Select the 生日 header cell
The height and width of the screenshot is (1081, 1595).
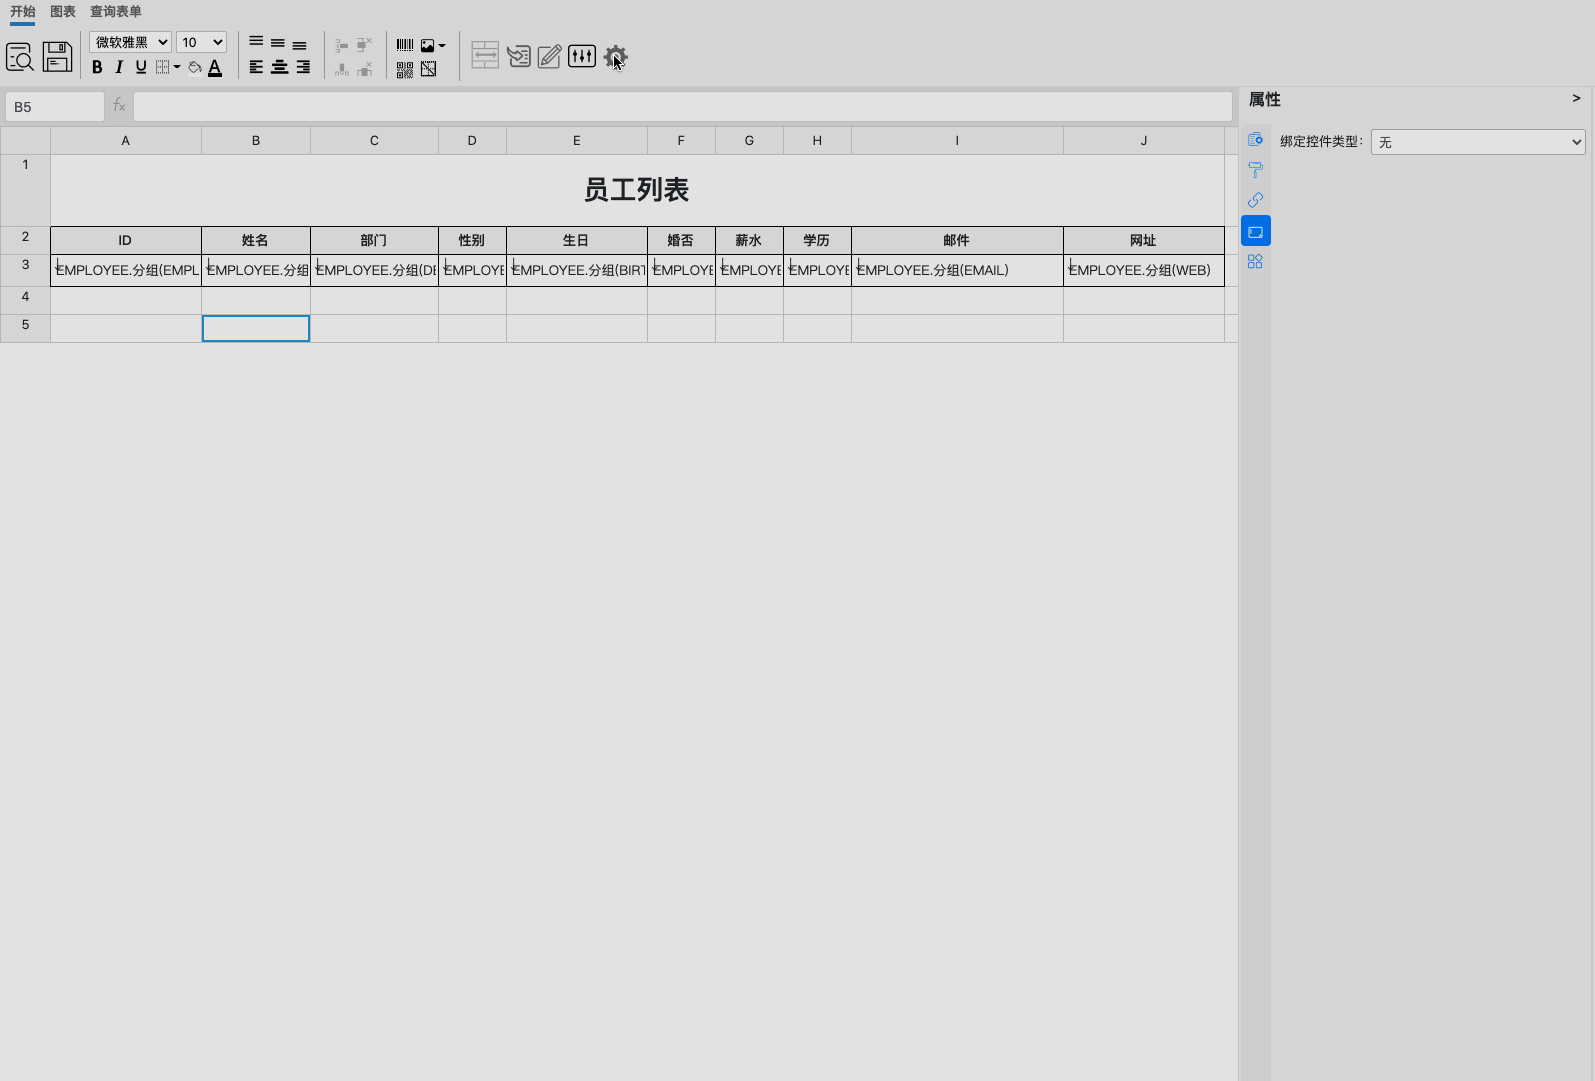coord(577,241)
